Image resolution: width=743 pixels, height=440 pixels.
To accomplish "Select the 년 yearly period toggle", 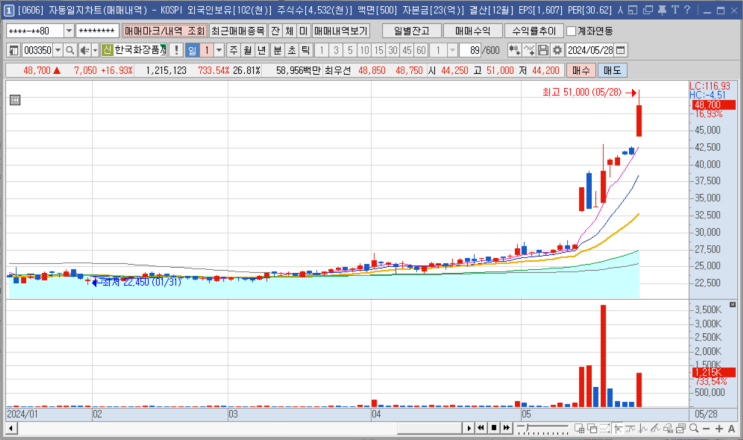I will pyautogui.click(x=262, y=50).
